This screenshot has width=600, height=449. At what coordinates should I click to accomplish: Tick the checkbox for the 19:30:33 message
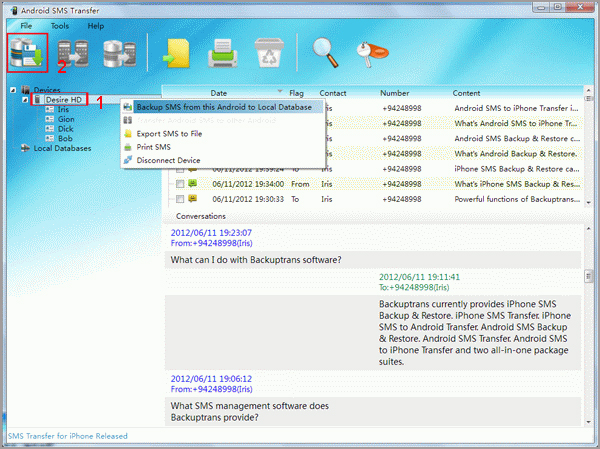click(x=180, y=199)
